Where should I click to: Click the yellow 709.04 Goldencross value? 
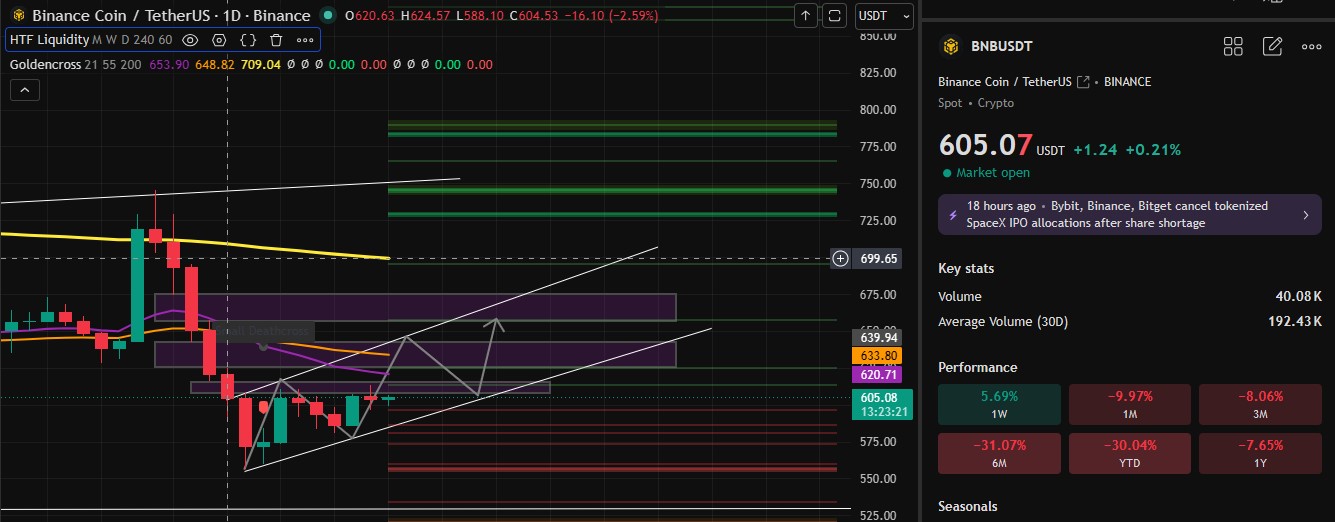click(262, 65)
